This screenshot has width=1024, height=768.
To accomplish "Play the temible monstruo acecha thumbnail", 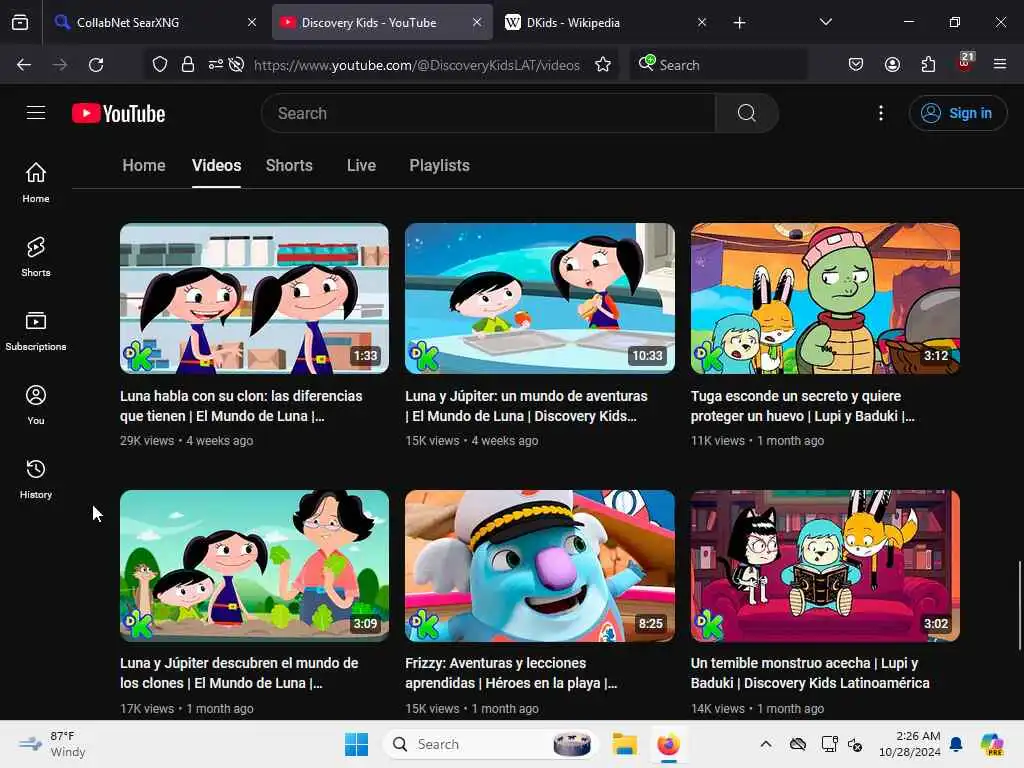I will point(825,566).
